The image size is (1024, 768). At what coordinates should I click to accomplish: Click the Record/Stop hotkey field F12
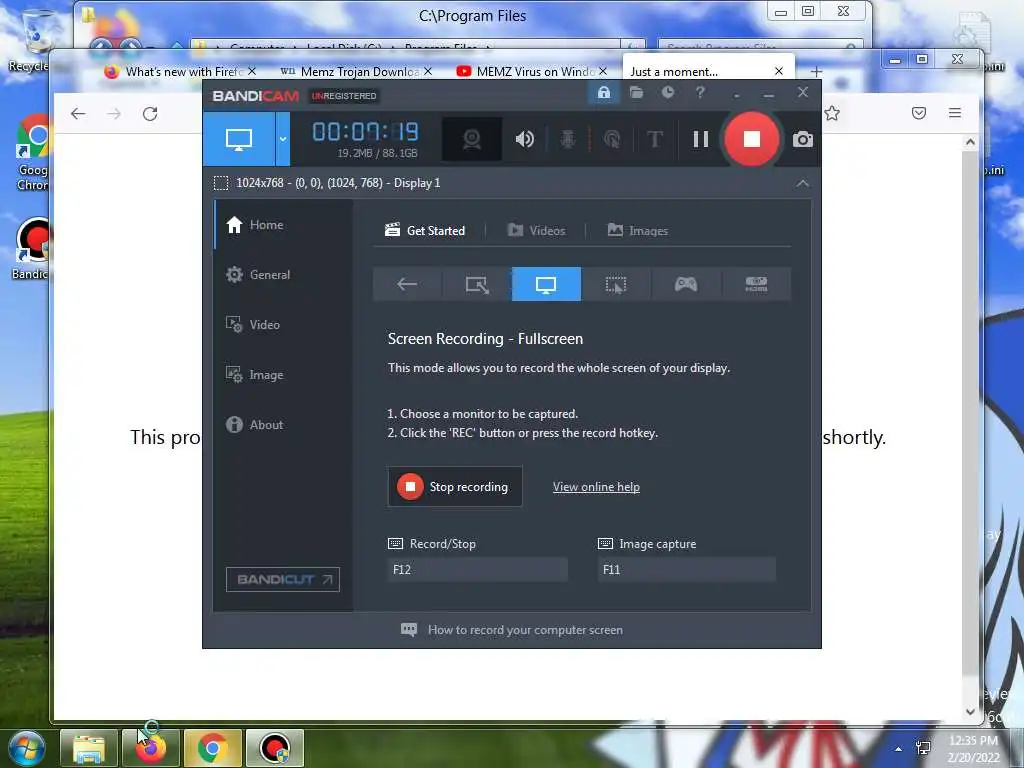click(x=477, y=569)
